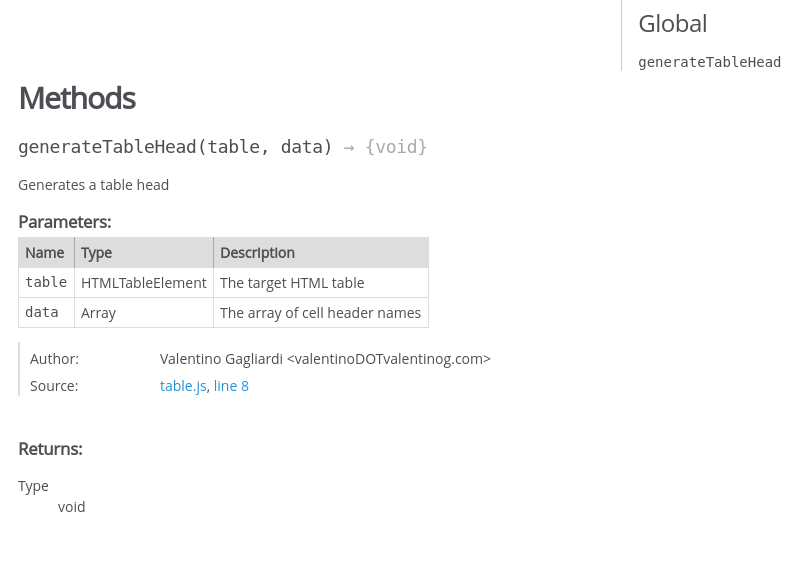Click the void return type value

(x=72, y=507)
